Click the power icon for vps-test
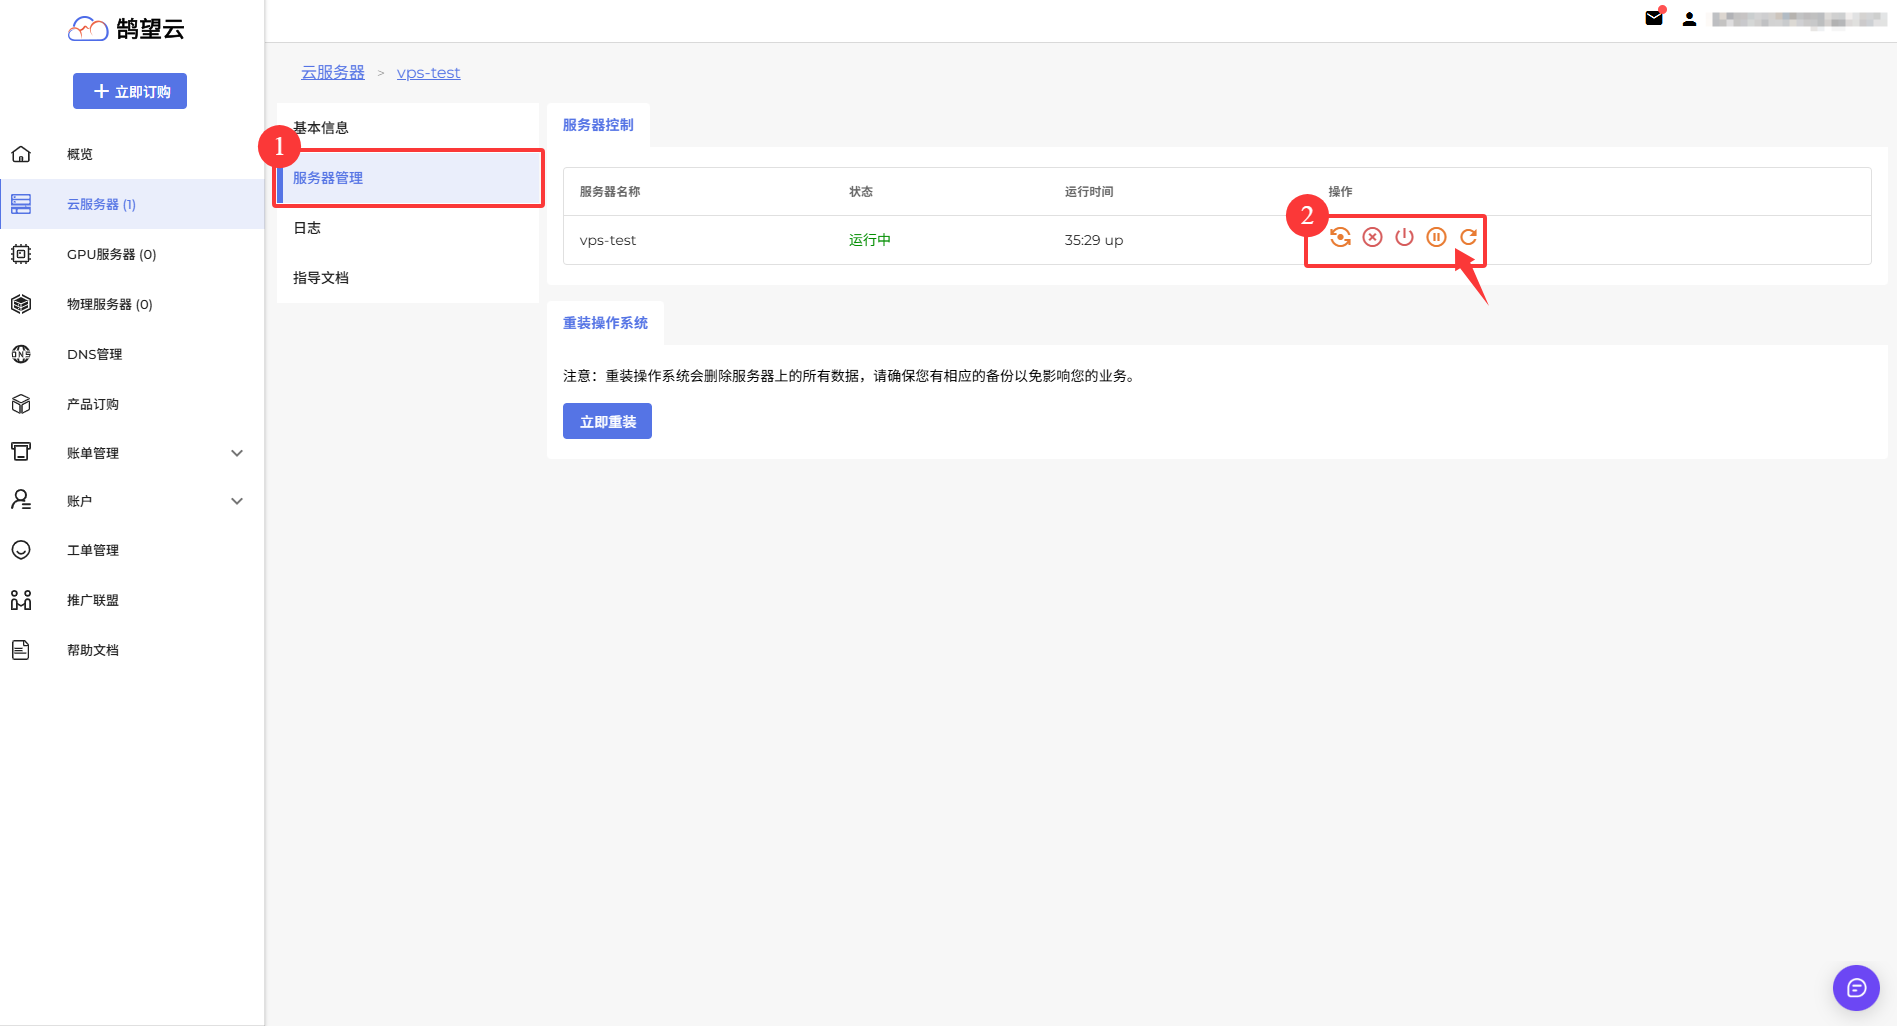 pyautogui.click(x=1404, y=237)
